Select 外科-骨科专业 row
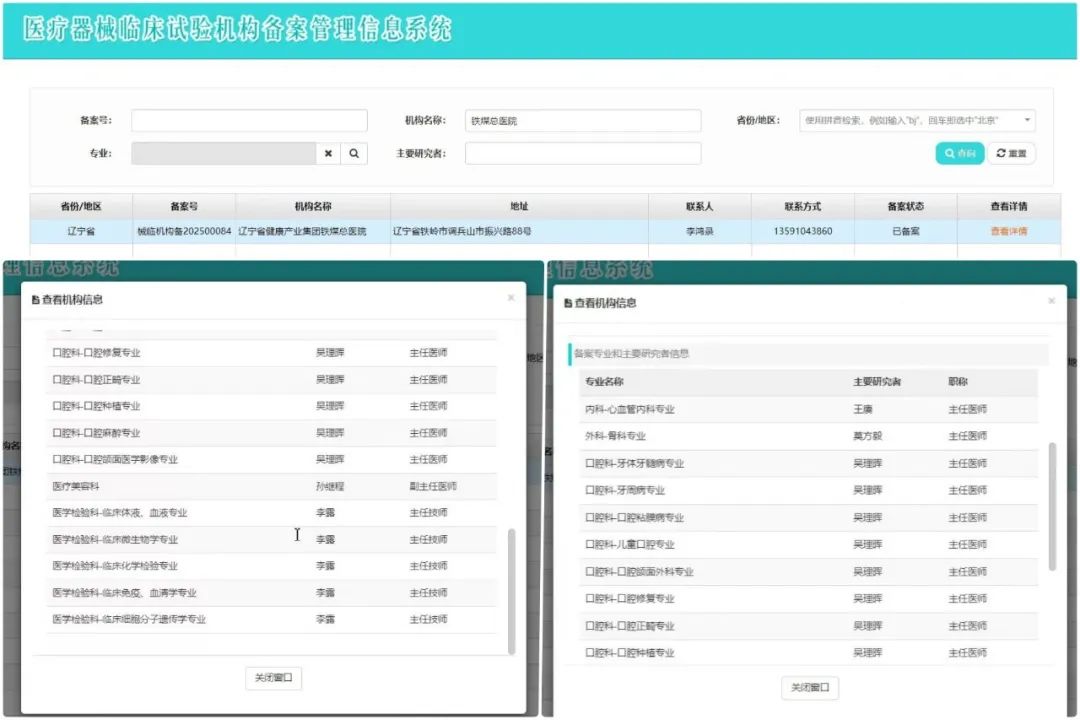 [809, 436]
